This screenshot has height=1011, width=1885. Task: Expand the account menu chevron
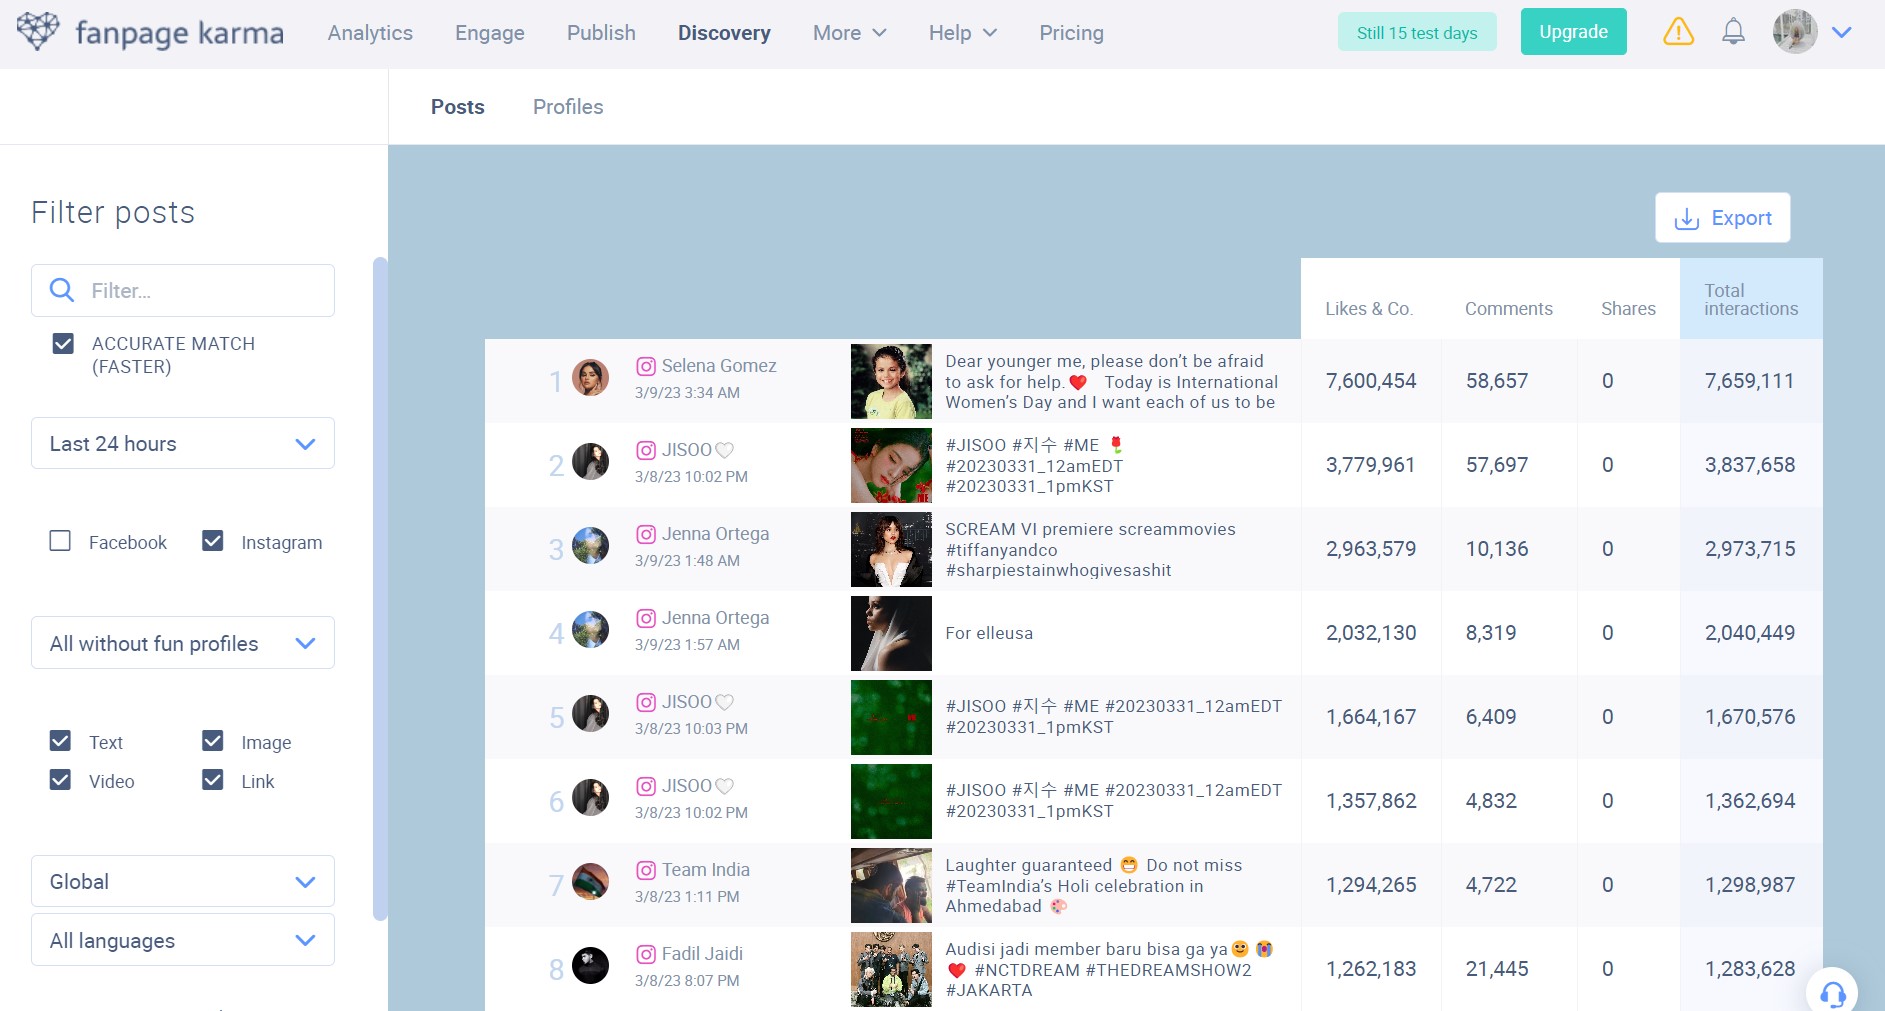pos(1842,32)
